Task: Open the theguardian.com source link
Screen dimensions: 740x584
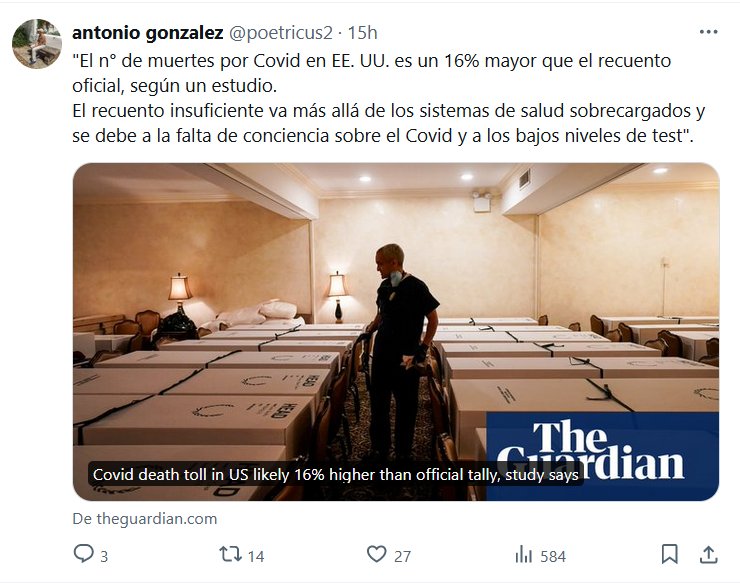Action: [x=145, y=518]
